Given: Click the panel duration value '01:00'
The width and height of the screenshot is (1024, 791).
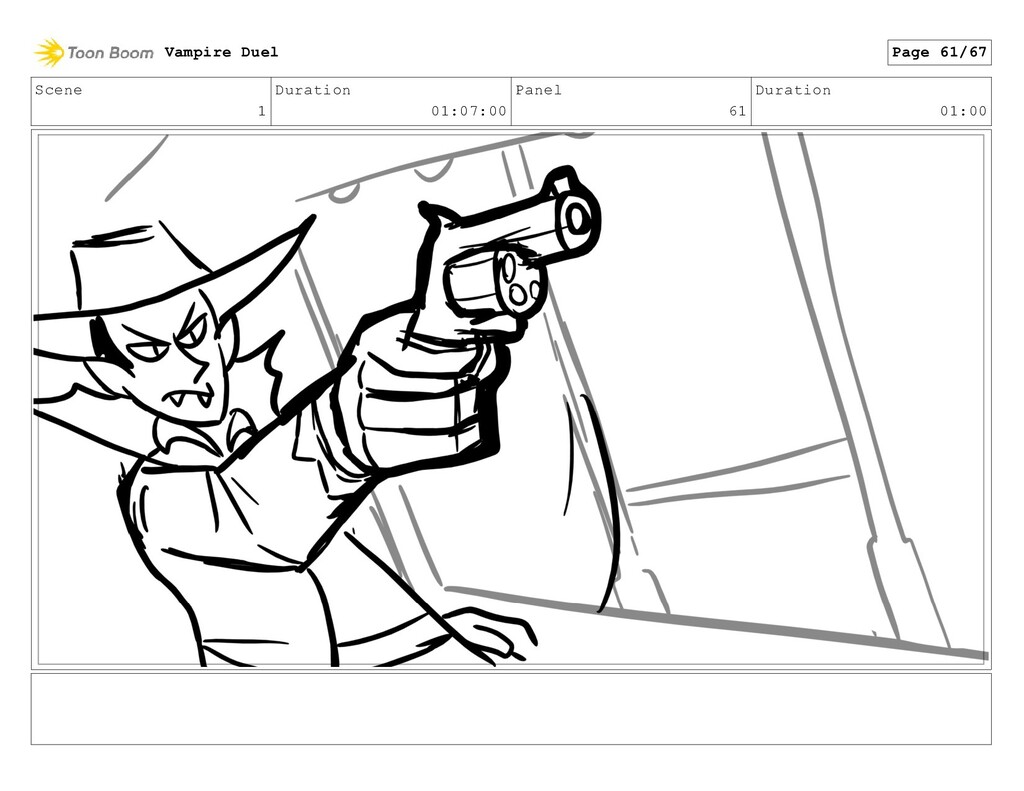Looking at the screenshot, I should [963, 111].
